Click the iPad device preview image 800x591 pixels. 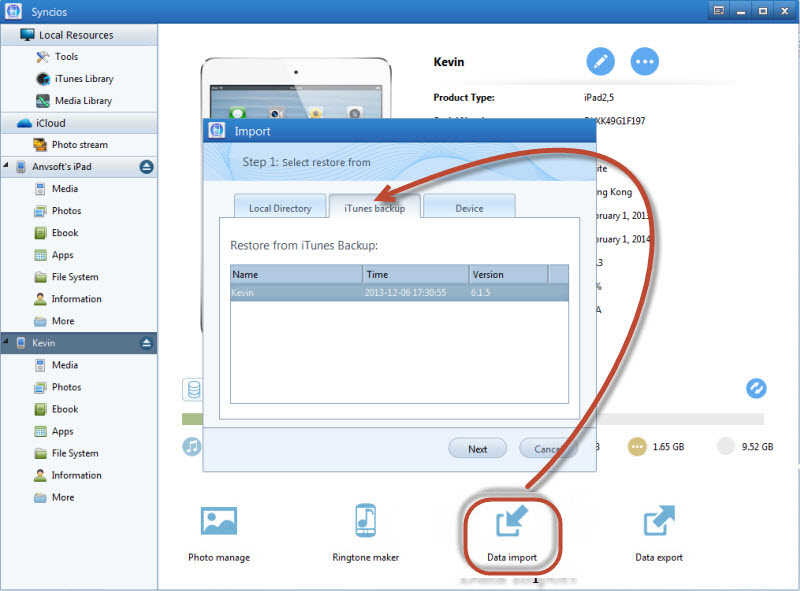pyautogui.click(x=296, y=88)
